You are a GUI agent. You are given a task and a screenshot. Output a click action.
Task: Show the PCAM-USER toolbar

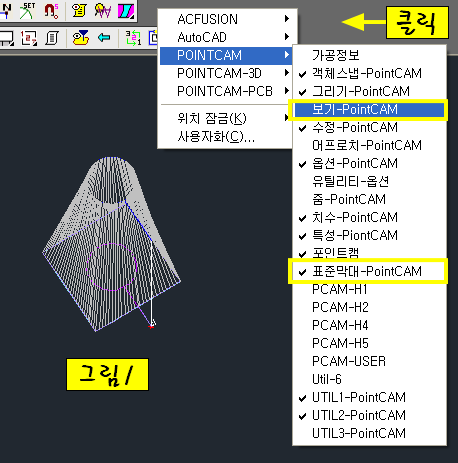pyautogui.click(x=369, y=361)
